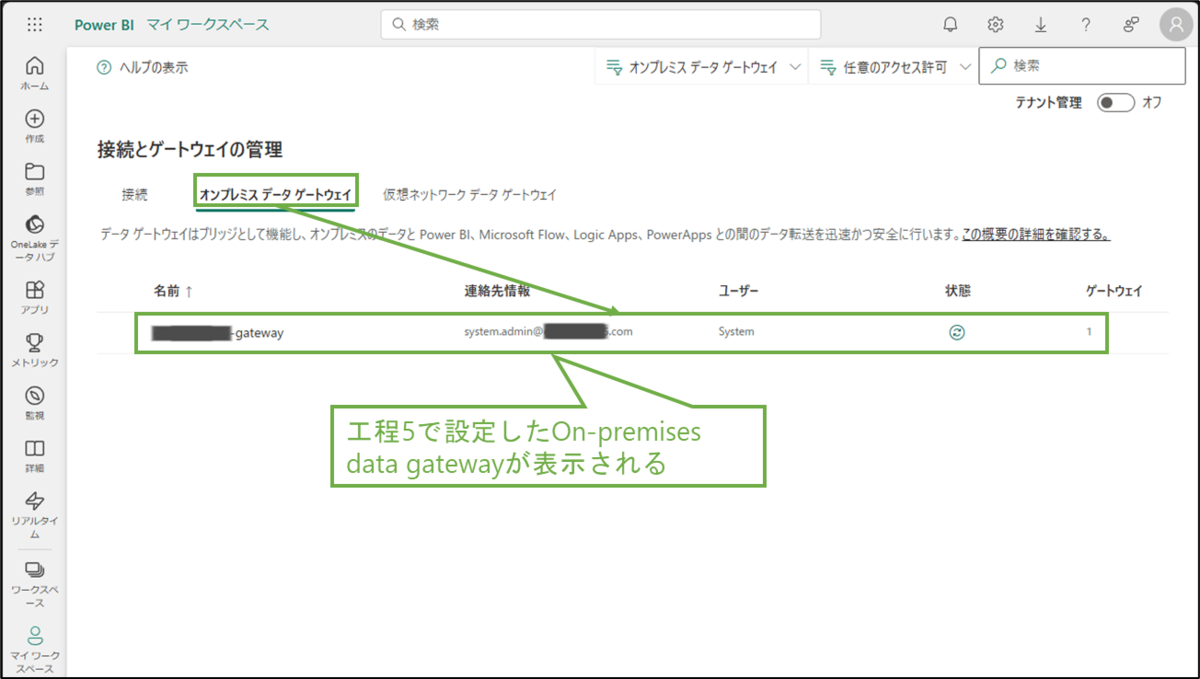Open the Real-Time (リアルタイム) sidebar icon
The image size is (1200, 679).
(34, 514)
